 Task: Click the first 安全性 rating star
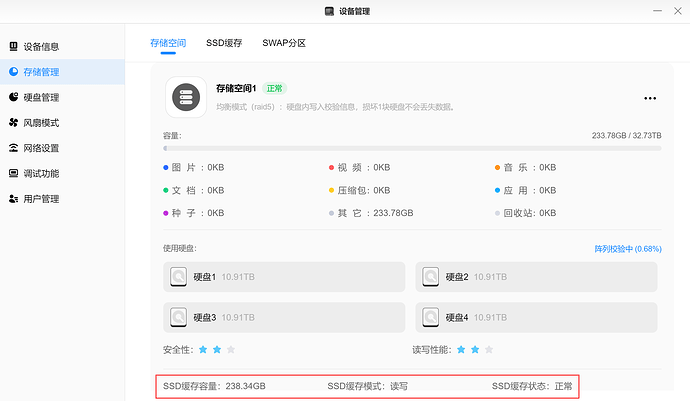(203, 350)
